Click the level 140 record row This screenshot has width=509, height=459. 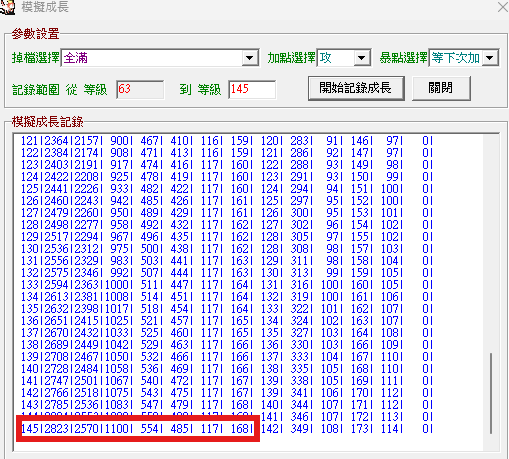[227, 369]
